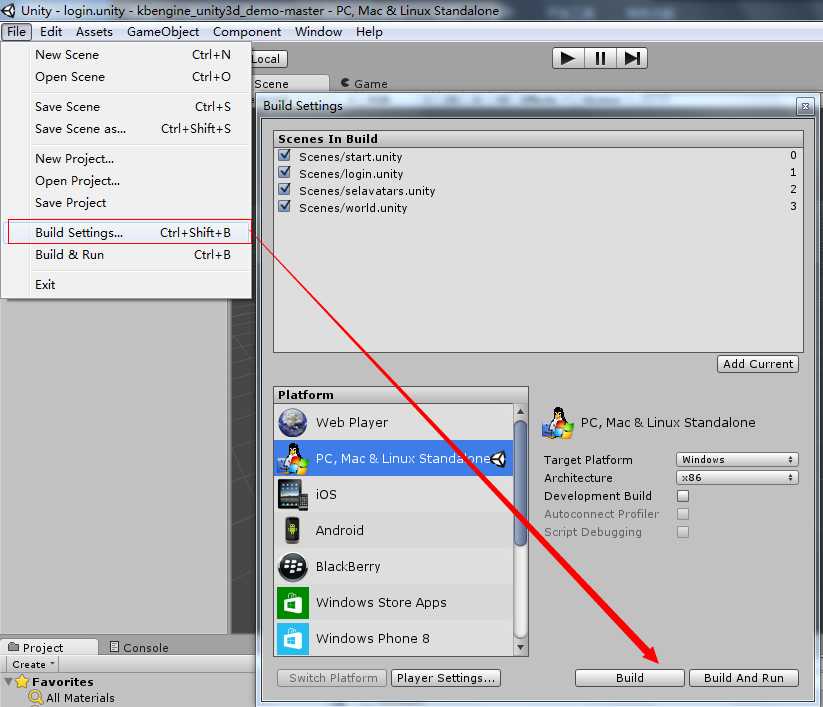
Task: Open the Create dropdown in Project panel
Action: coord(33,664)
